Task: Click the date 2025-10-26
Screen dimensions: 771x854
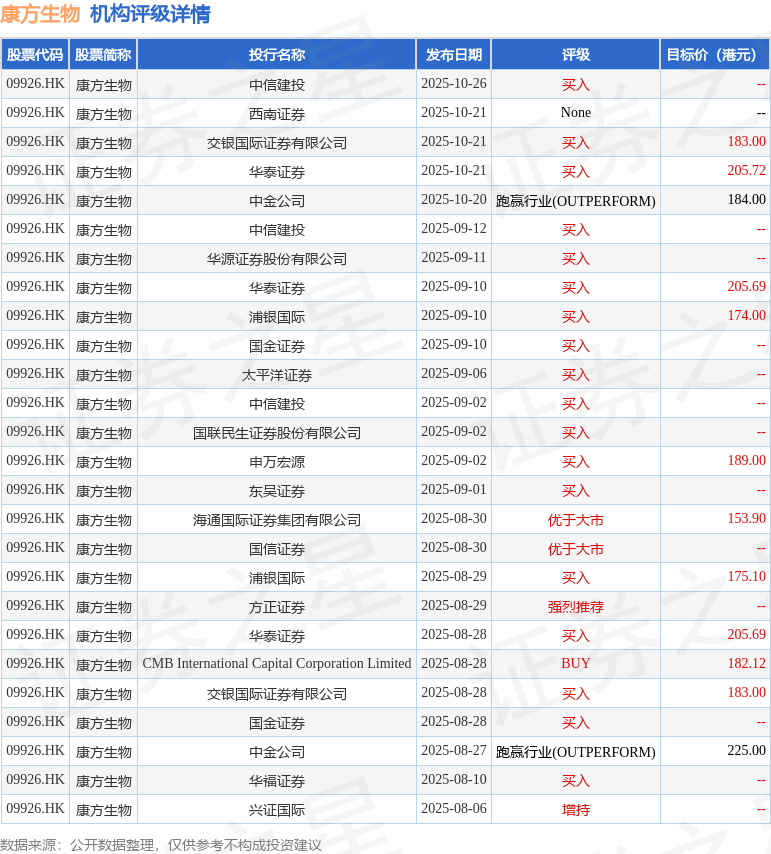Action: tap(454, 84)
